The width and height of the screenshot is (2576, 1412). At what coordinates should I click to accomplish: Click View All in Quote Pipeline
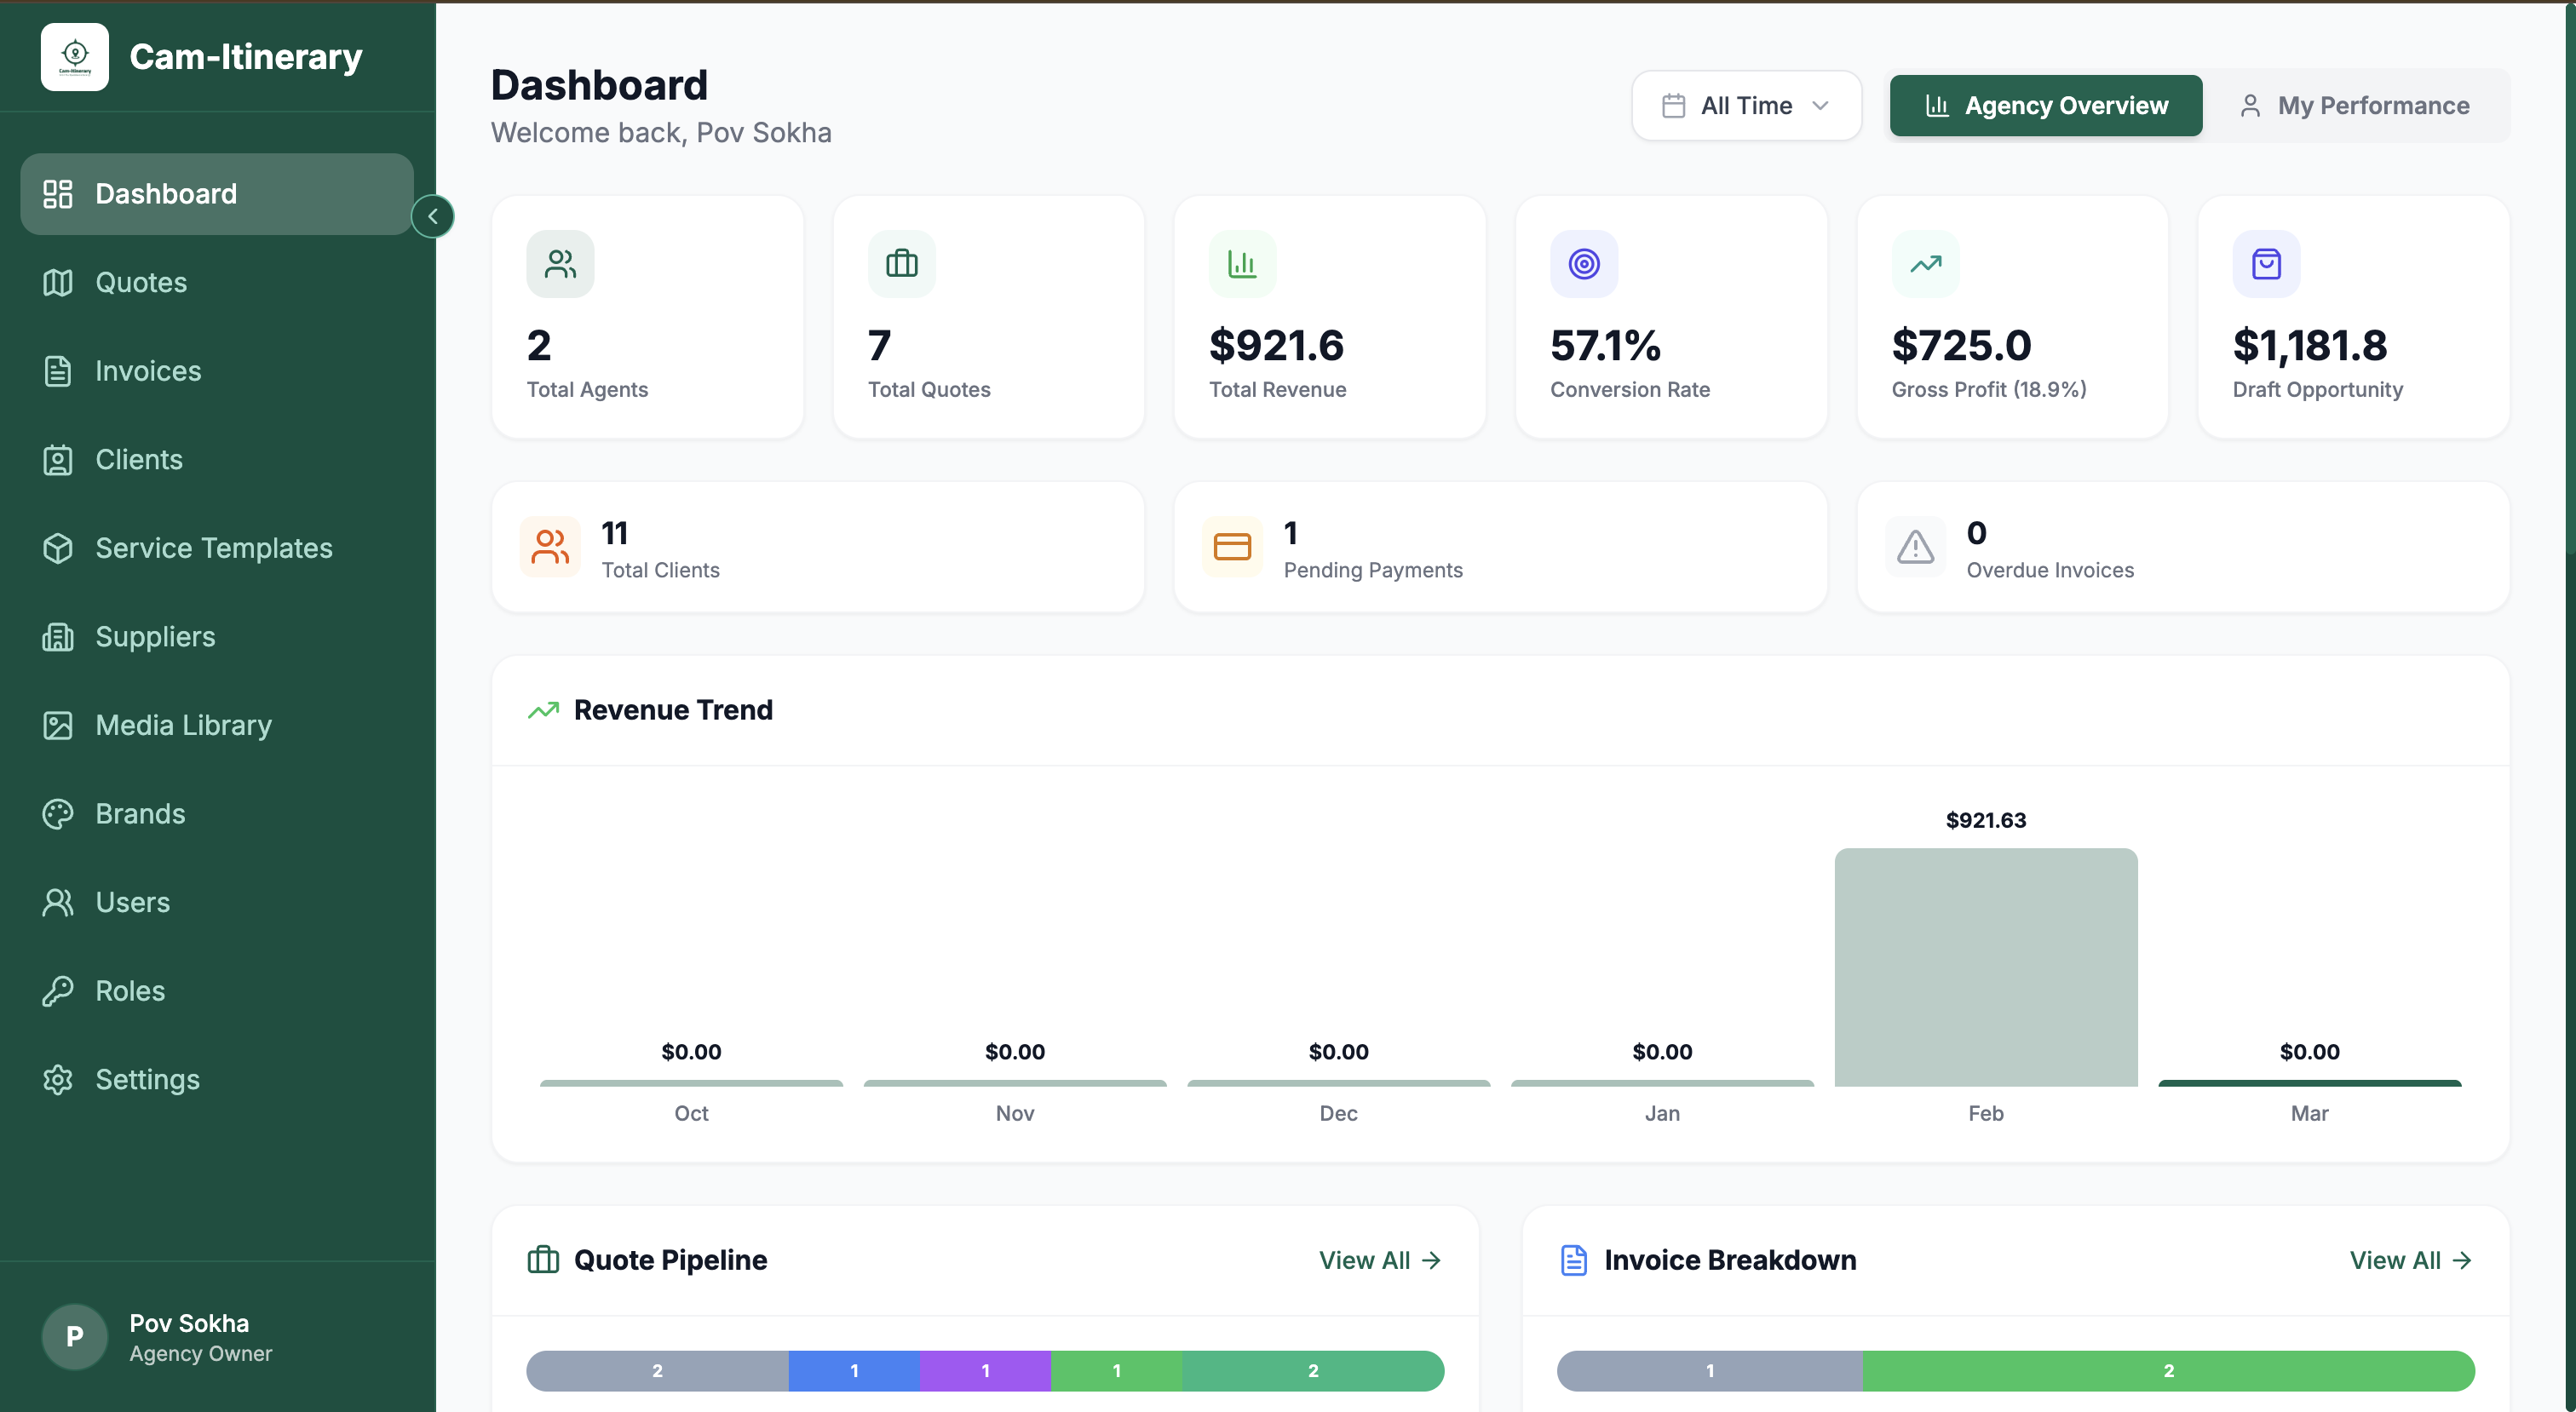(x=1379, y=1260)
